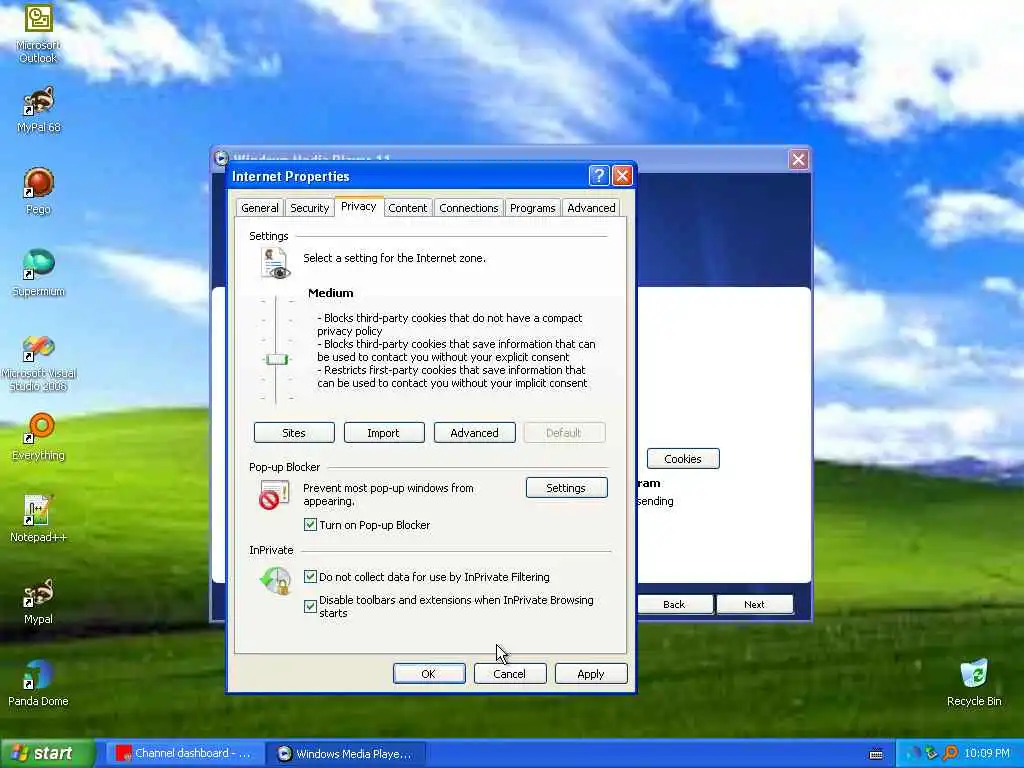Select the Privacy tab

[x=359, y=206]
